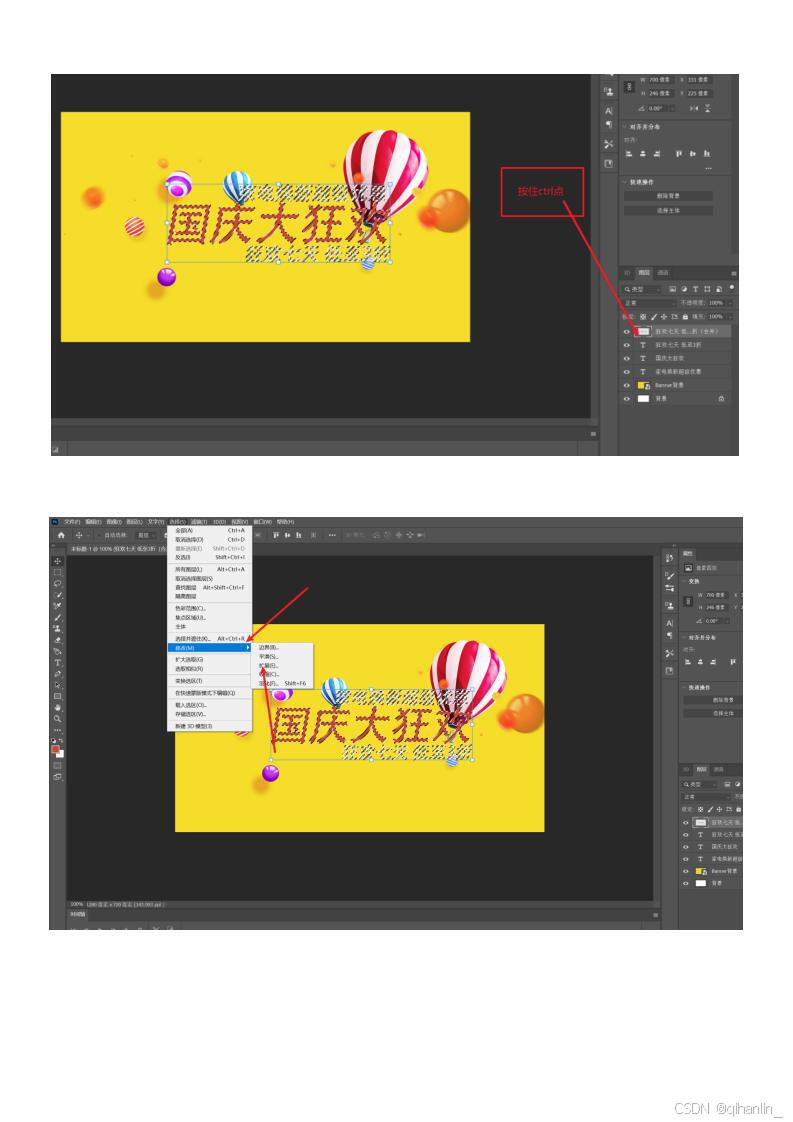Select the Horizontal Type tool in lower screenshot

[x=57, y=663]
